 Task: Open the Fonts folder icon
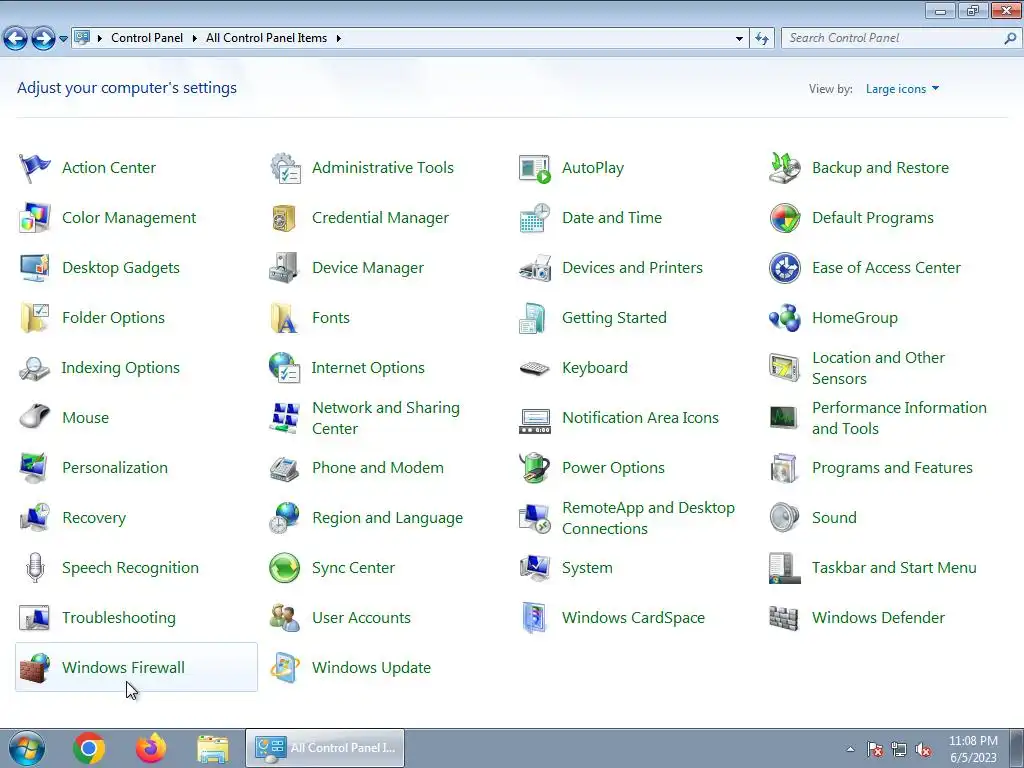[x=285, y=318]
